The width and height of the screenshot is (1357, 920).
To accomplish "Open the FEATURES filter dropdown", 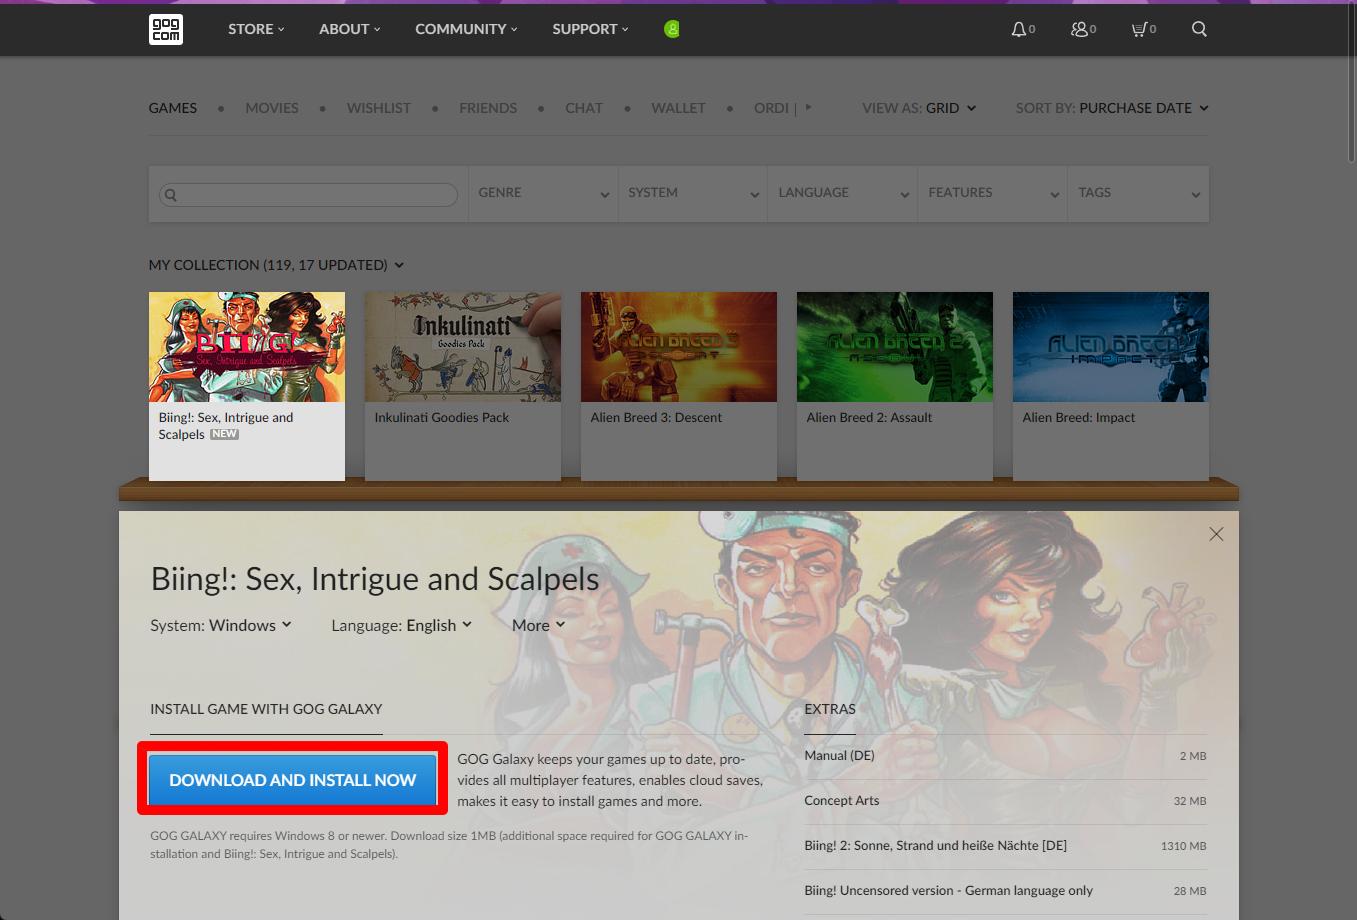I will pyautogui.click(x=993, y=193).
